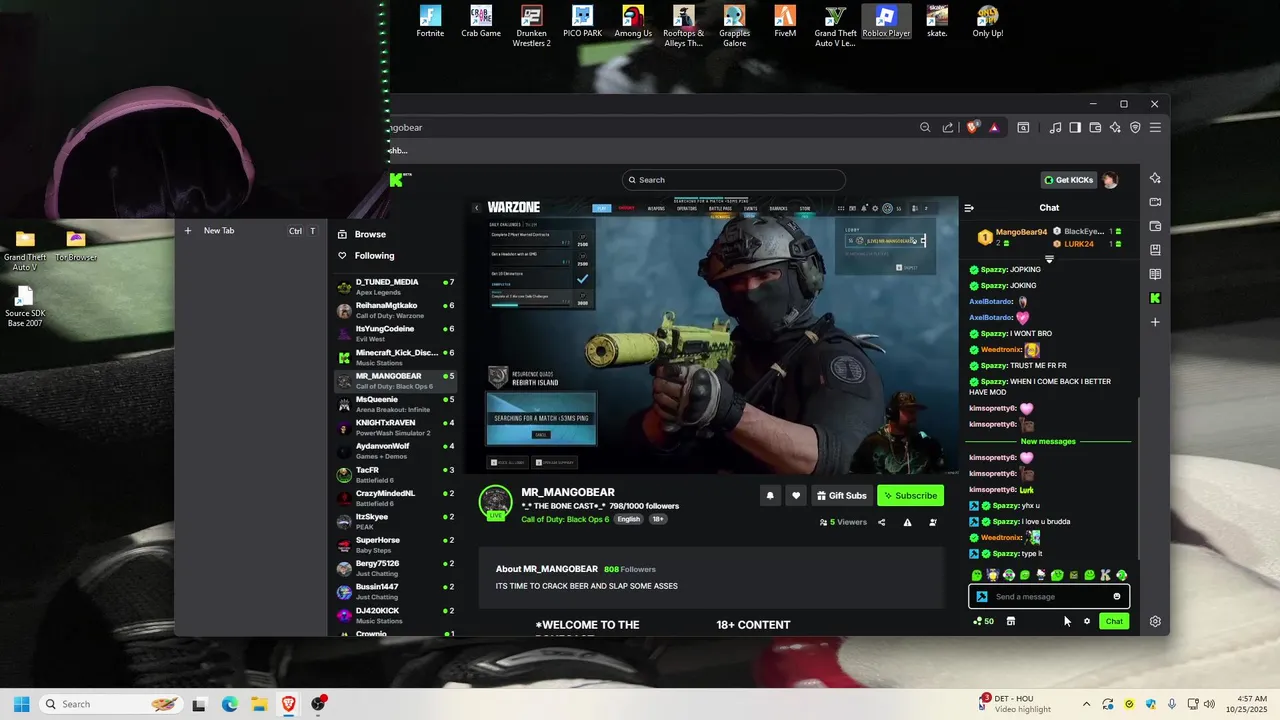Click the Send a message field

(1049, 597)
